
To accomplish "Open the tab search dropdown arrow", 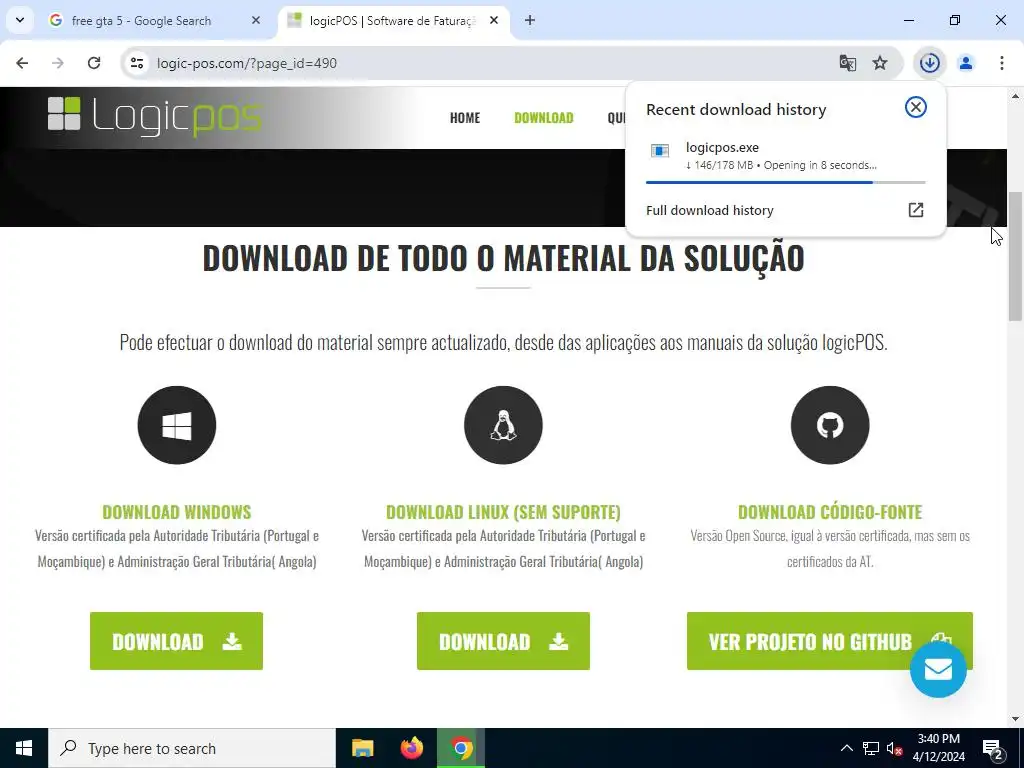I will point(20,20).
